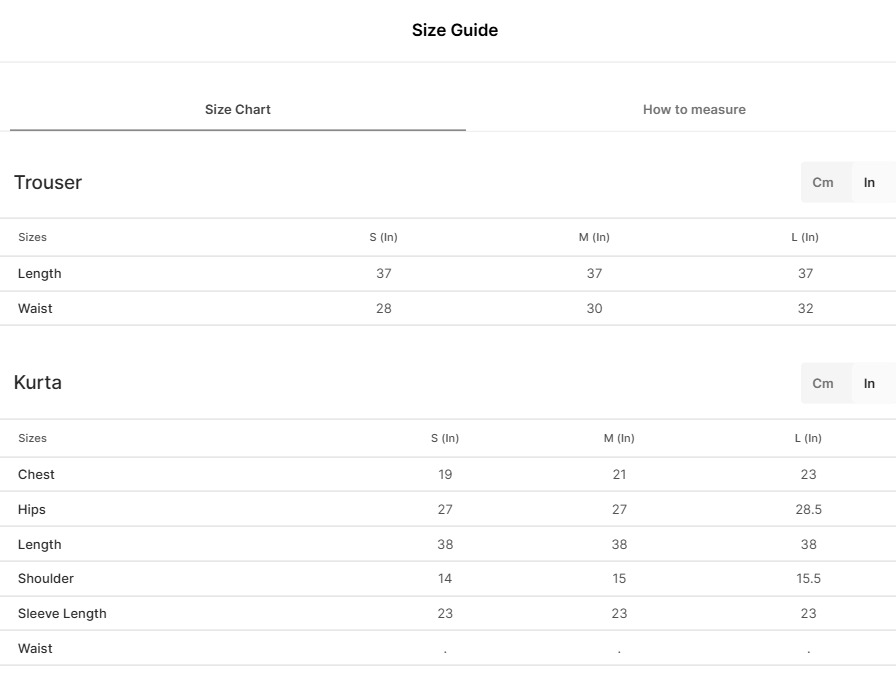Click the Trouser Waist row label

[x=35, y=308]
